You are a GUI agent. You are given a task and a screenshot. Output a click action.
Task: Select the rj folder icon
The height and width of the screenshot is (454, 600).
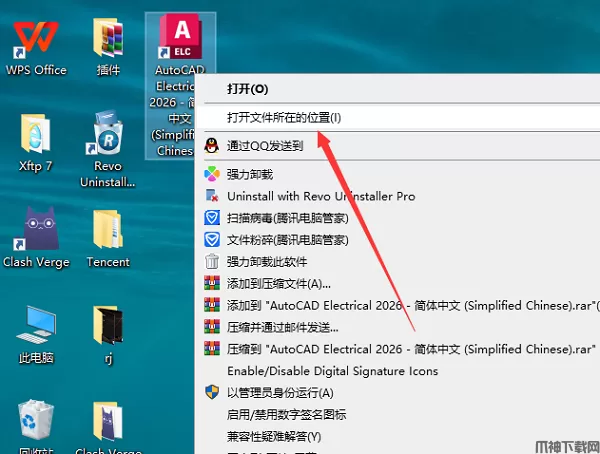[108, 325]
